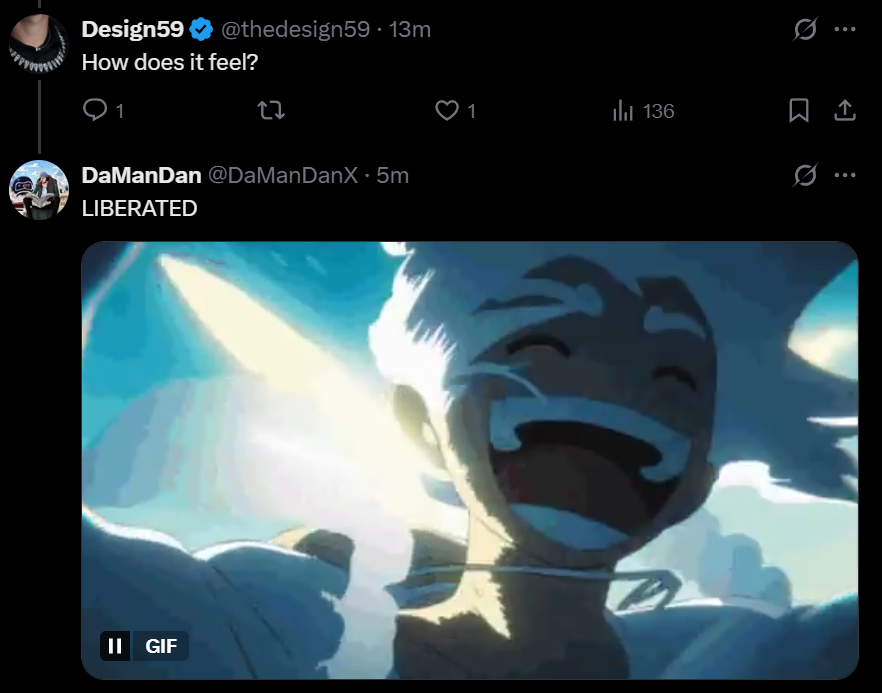The width and height of the screenshot is (882, 693).
Task: Like the "How does it feel?" tweet
Action: tap(456, 110)
